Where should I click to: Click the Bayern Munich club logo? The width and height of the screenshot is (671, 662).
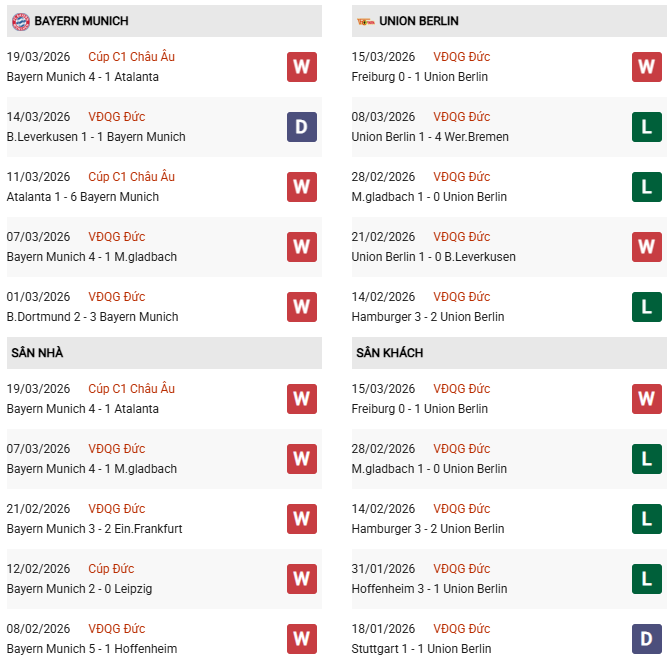pyautogui.click(x=20, y=21)
